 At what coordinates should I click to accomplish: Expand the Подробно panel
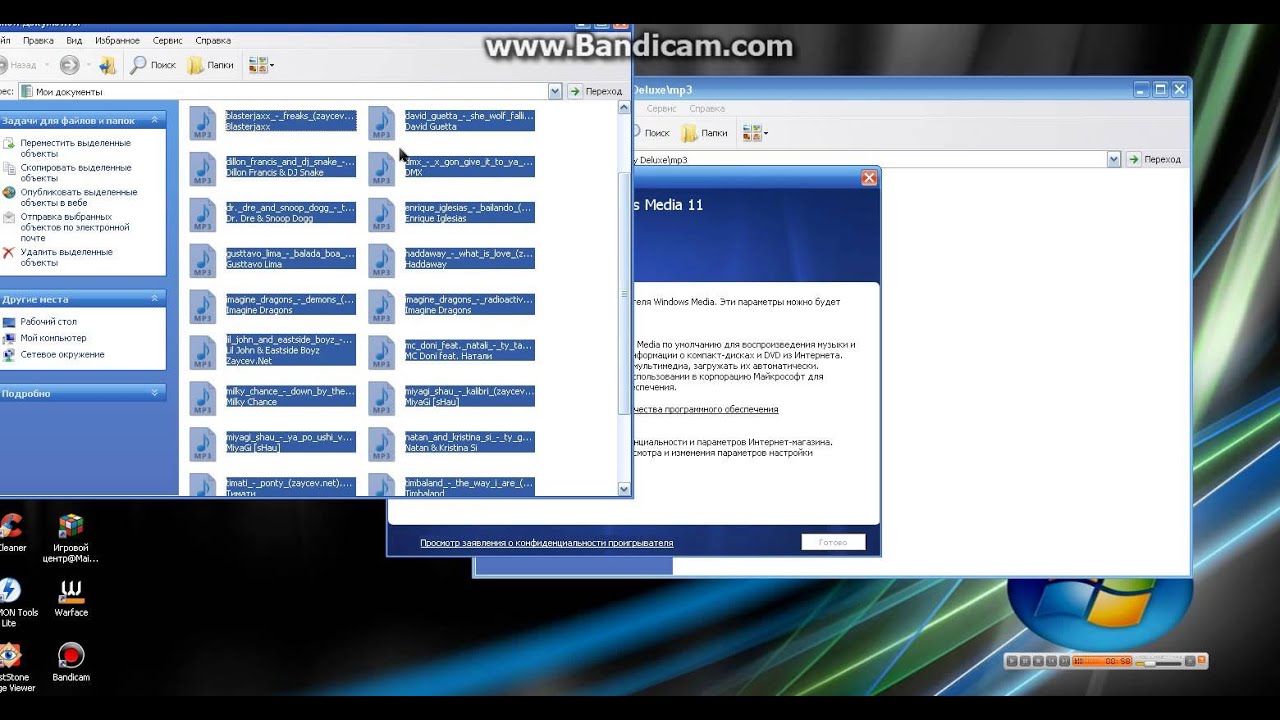coord(155,393)
